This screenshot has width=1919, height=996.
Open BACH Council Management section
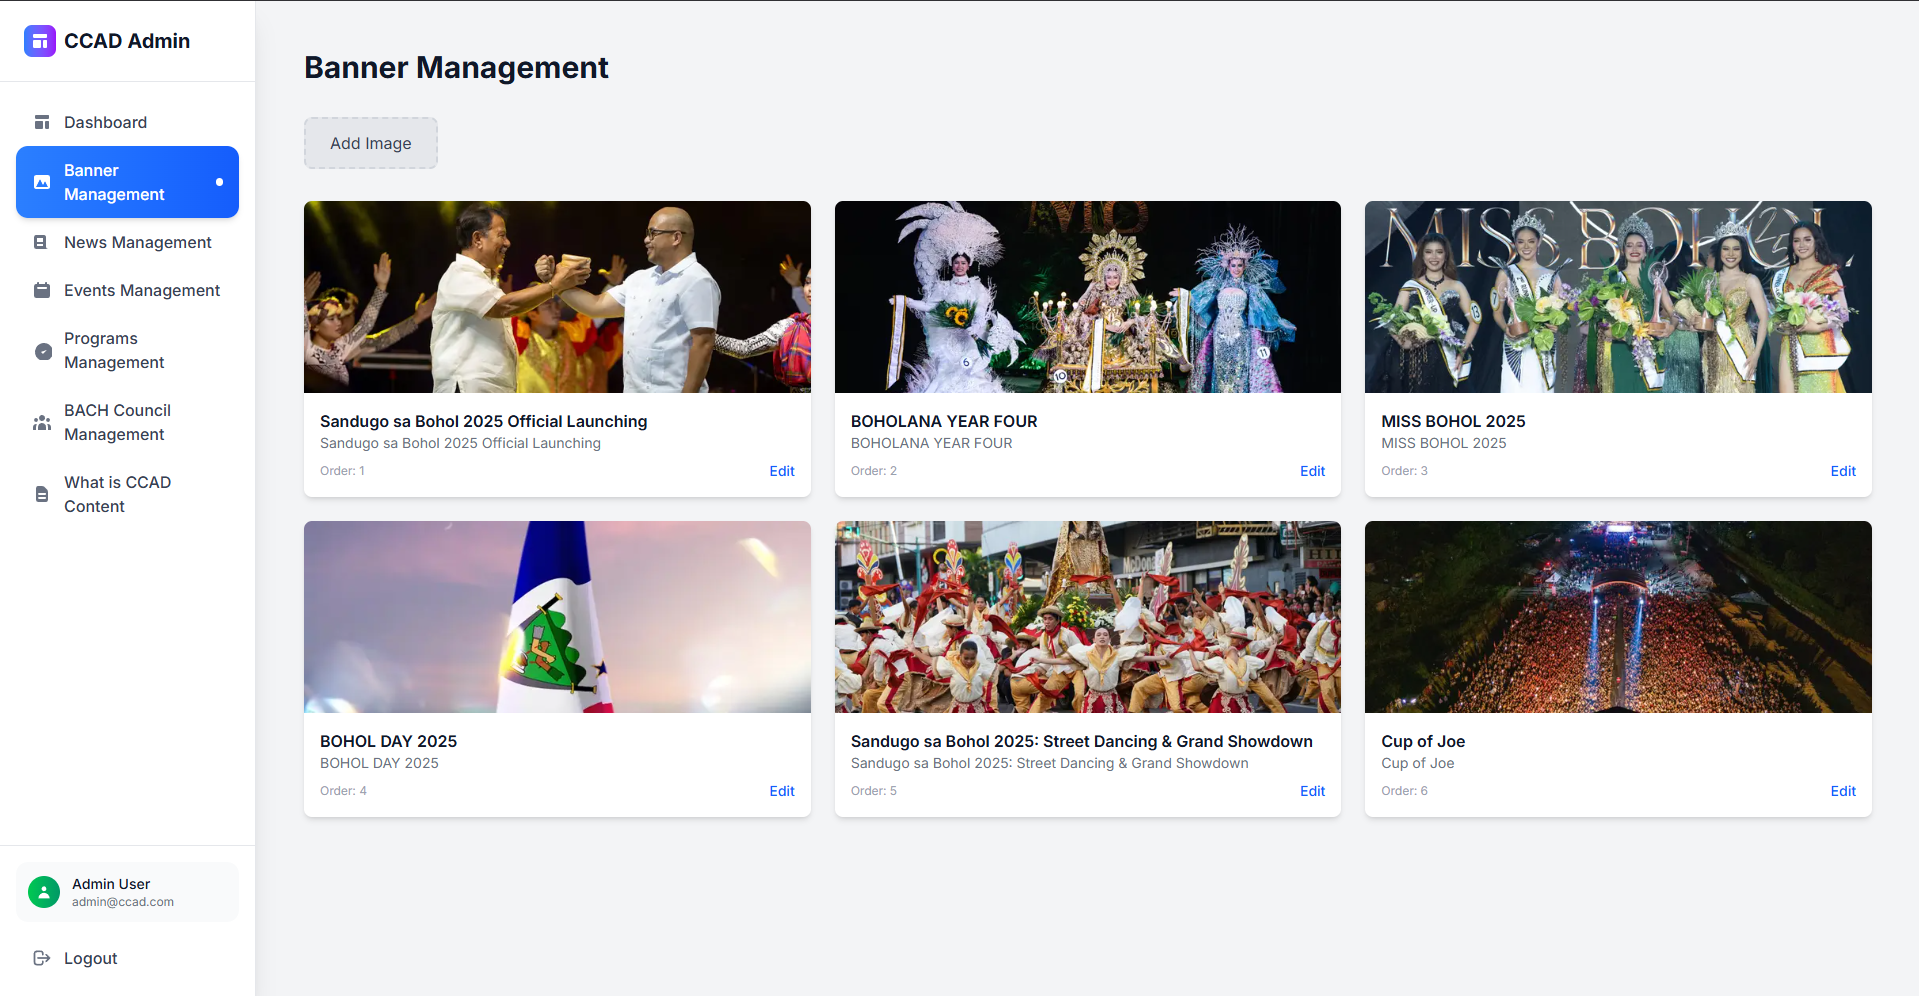click(x=117, y=422)
